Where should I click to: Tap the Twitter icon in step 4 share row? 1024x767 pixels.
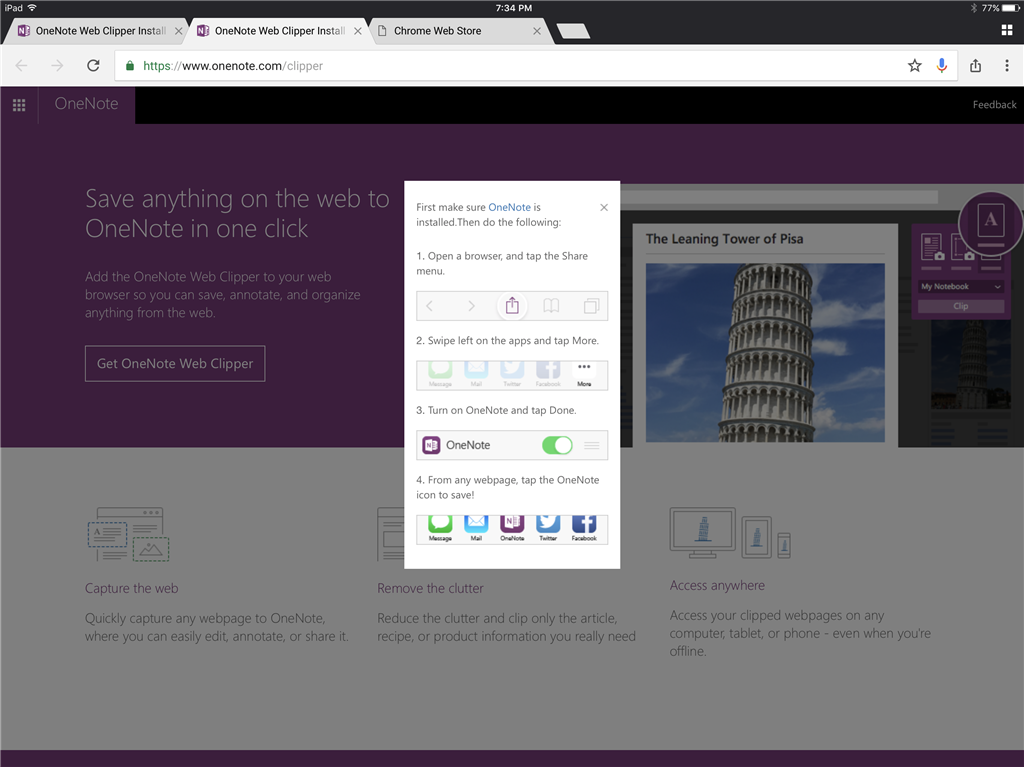(548, 527)
